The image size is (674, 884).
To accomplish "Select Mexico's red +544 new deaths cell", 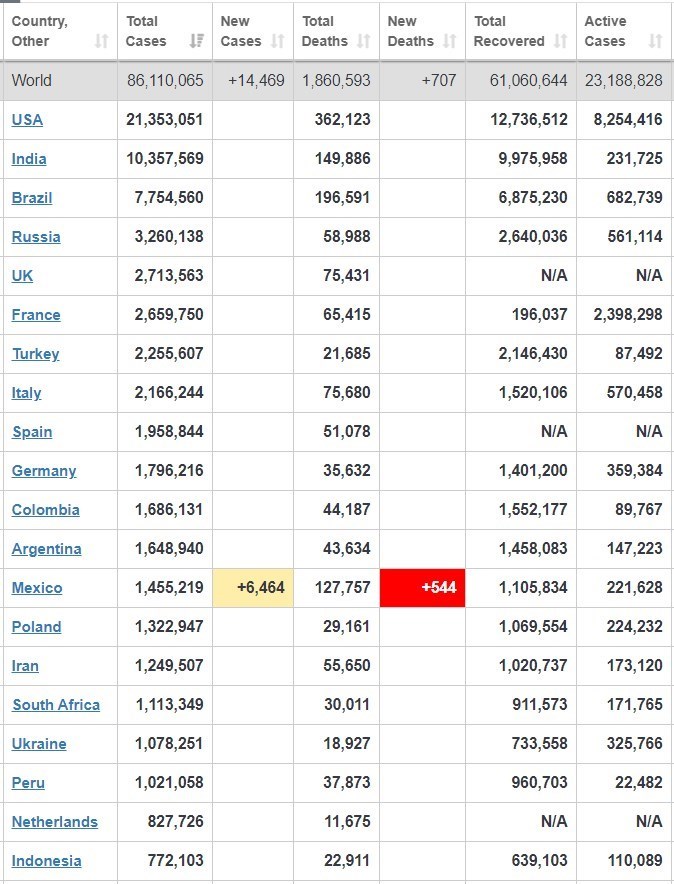I will coord(422,588).
